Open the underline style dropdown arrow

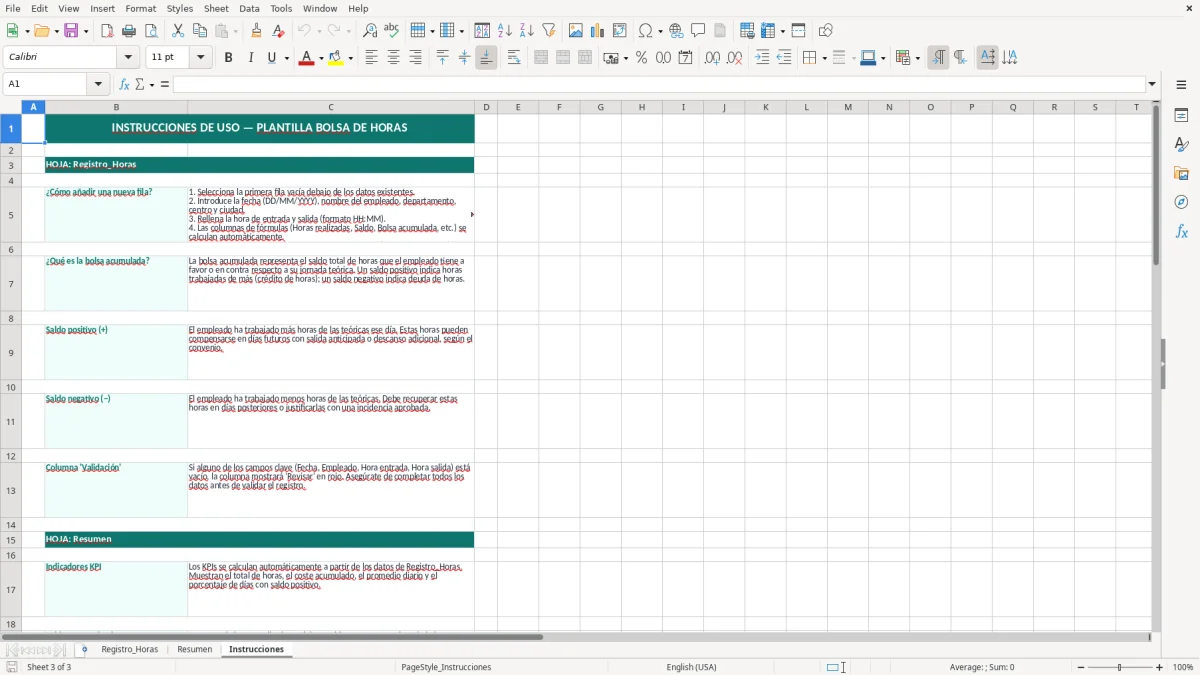[x=287, y=58]
